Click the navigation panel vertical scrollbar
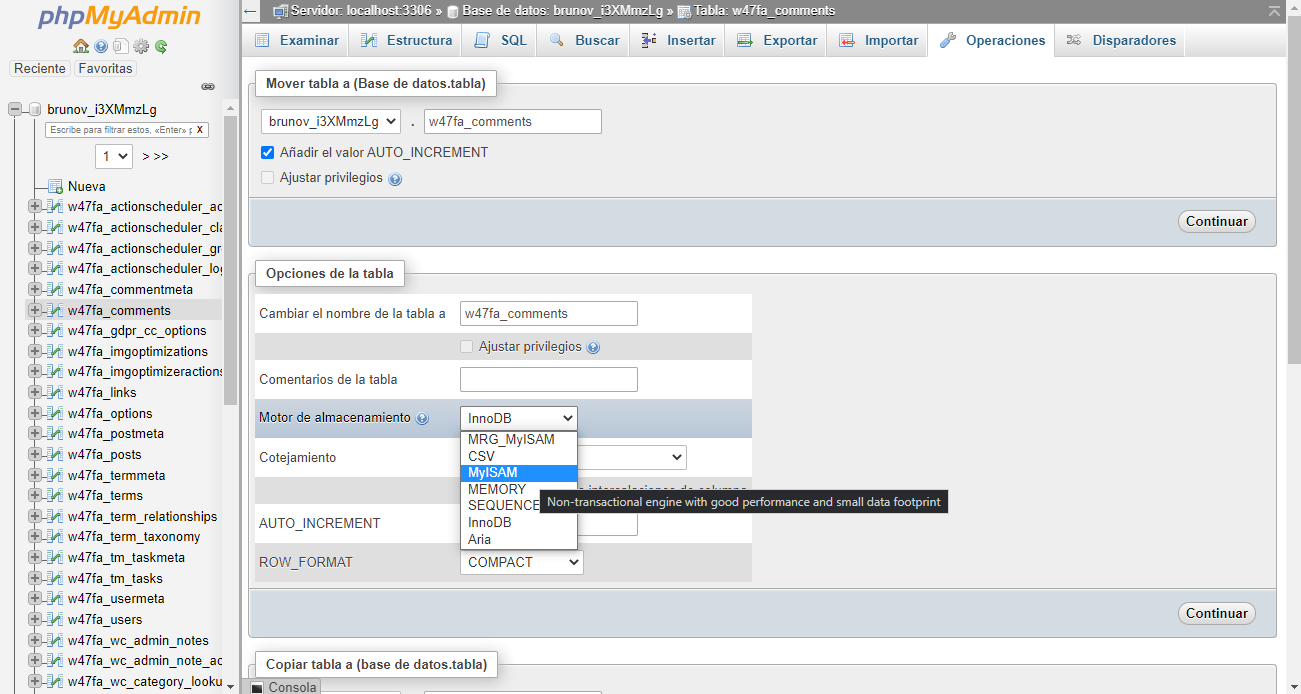This screenshot has width=1301, height=694. pyautogui.click(x=231, y=260)
